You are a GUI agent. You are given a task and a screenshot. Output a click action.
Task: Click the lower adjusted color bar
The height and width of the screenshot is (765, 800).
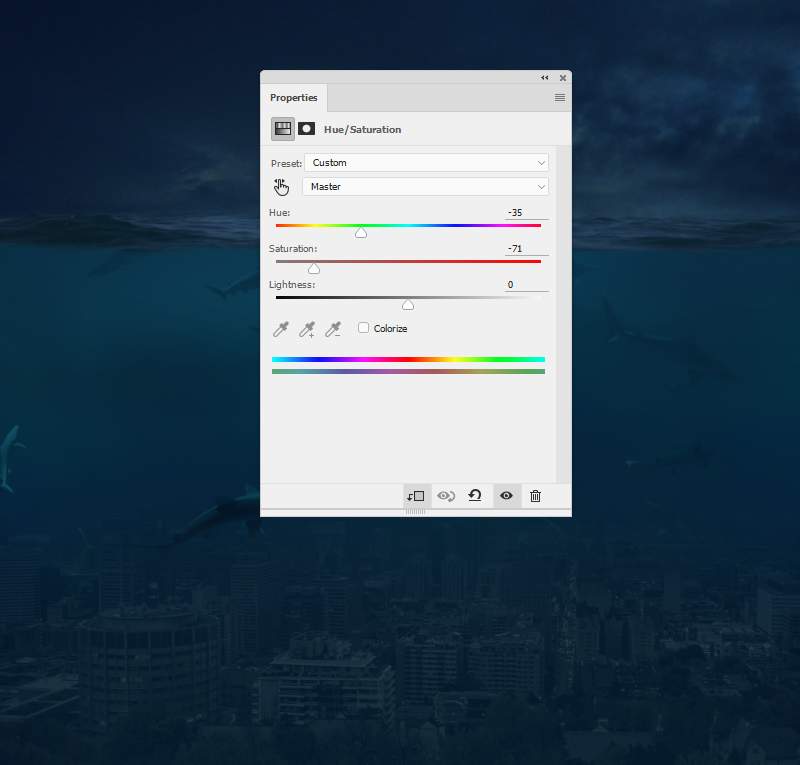tap(408, 372)
